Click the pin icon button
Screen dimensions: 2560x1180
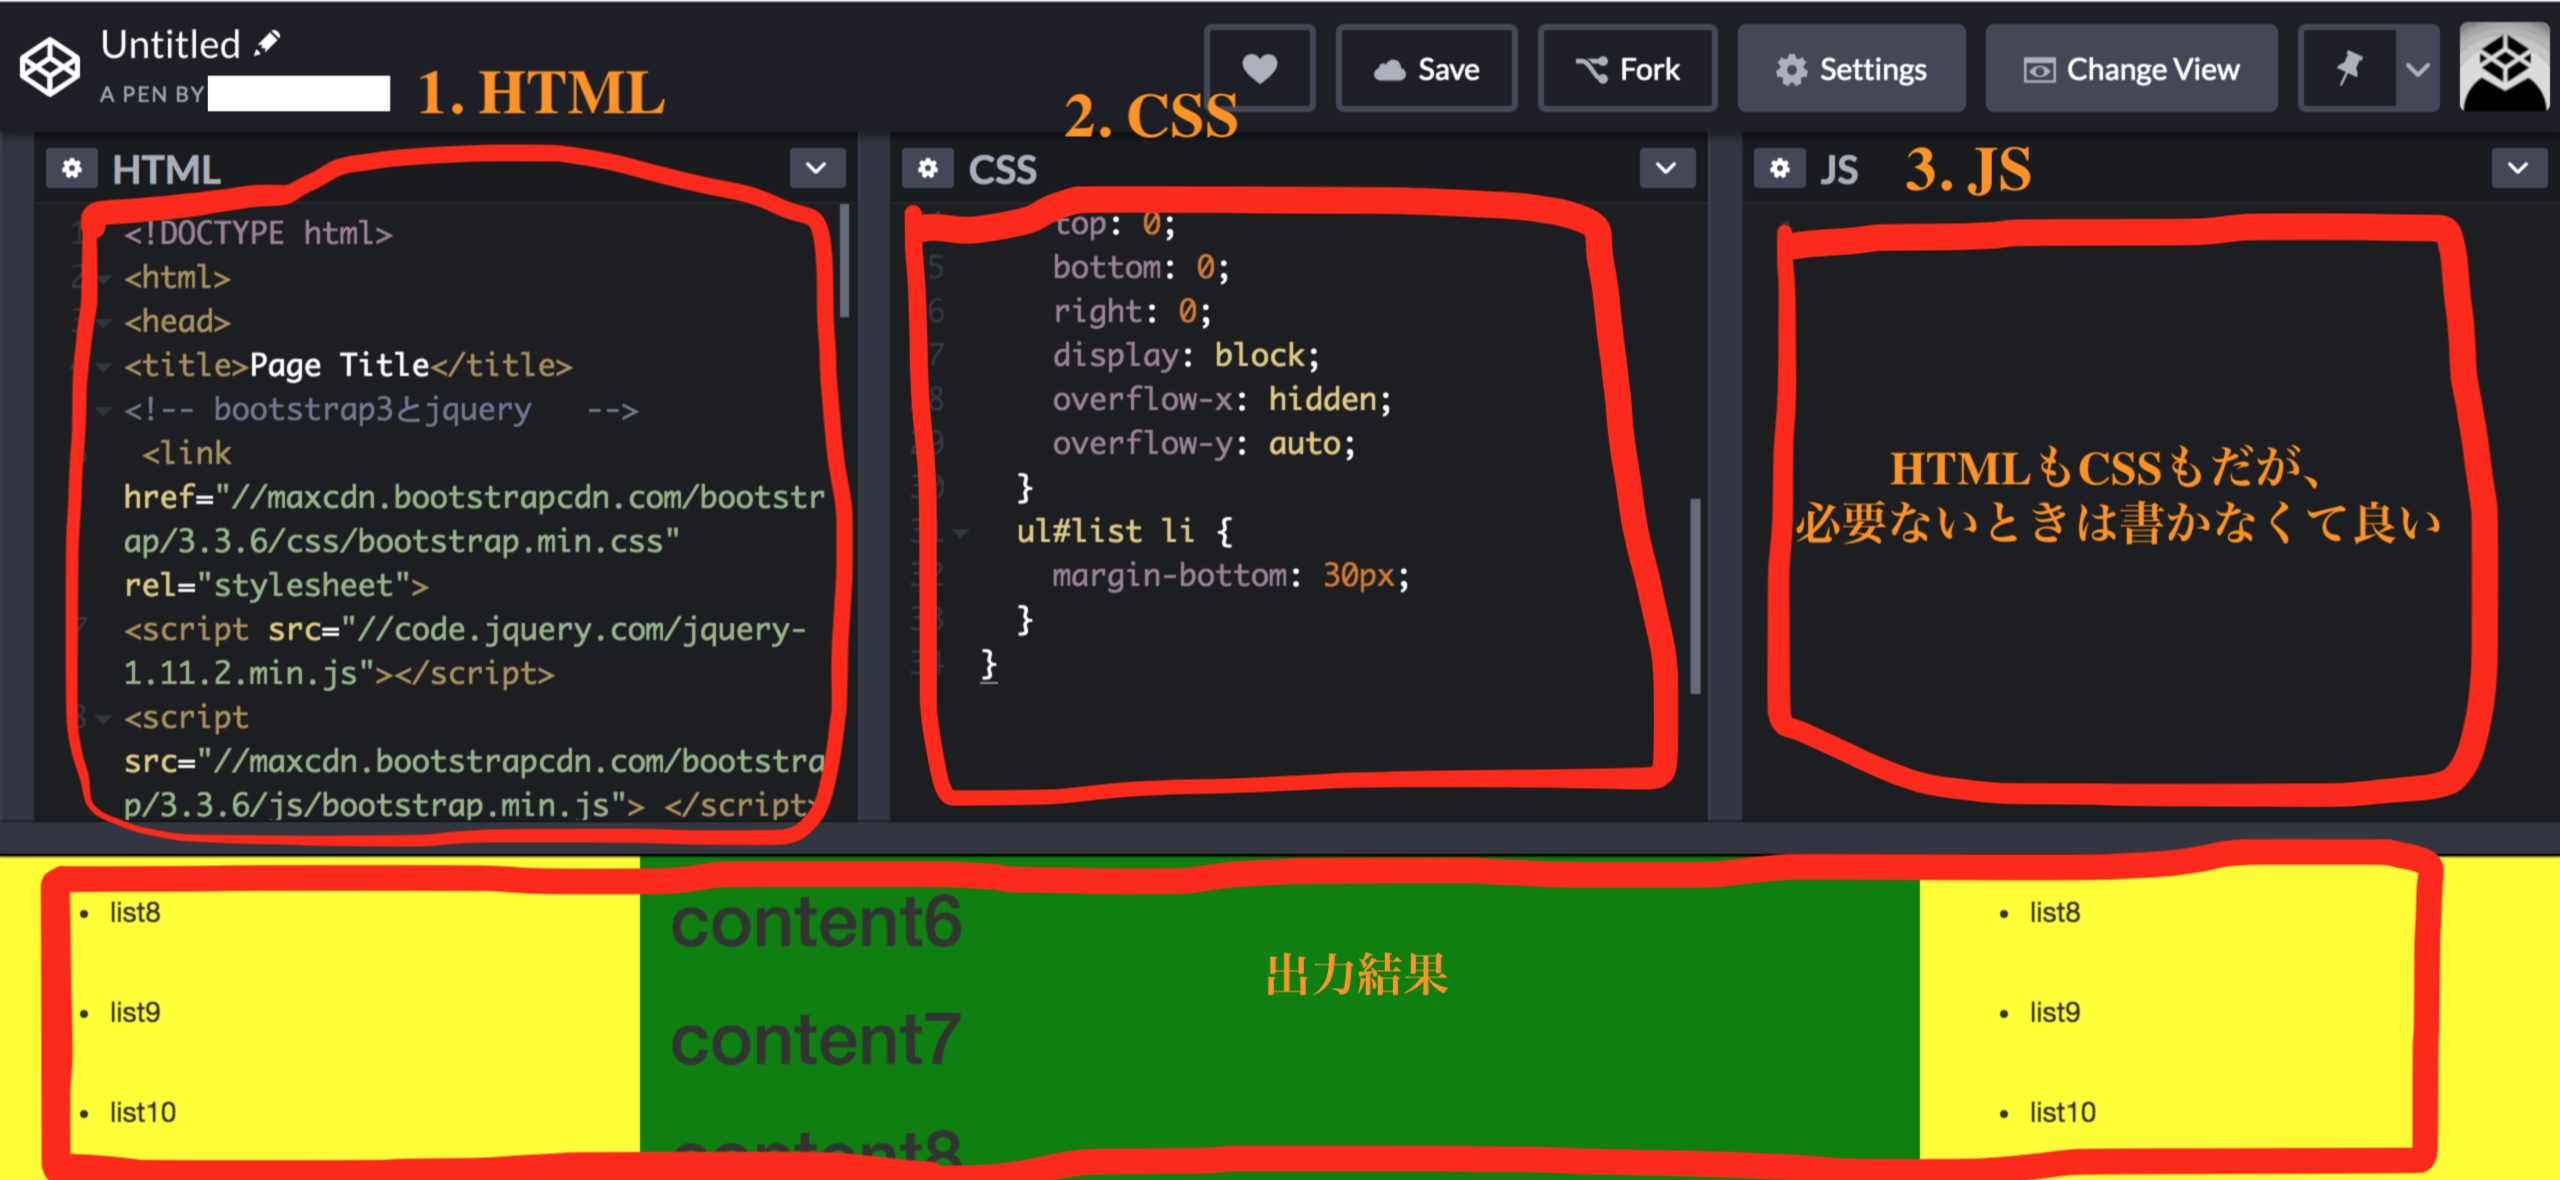[2348, 69]
